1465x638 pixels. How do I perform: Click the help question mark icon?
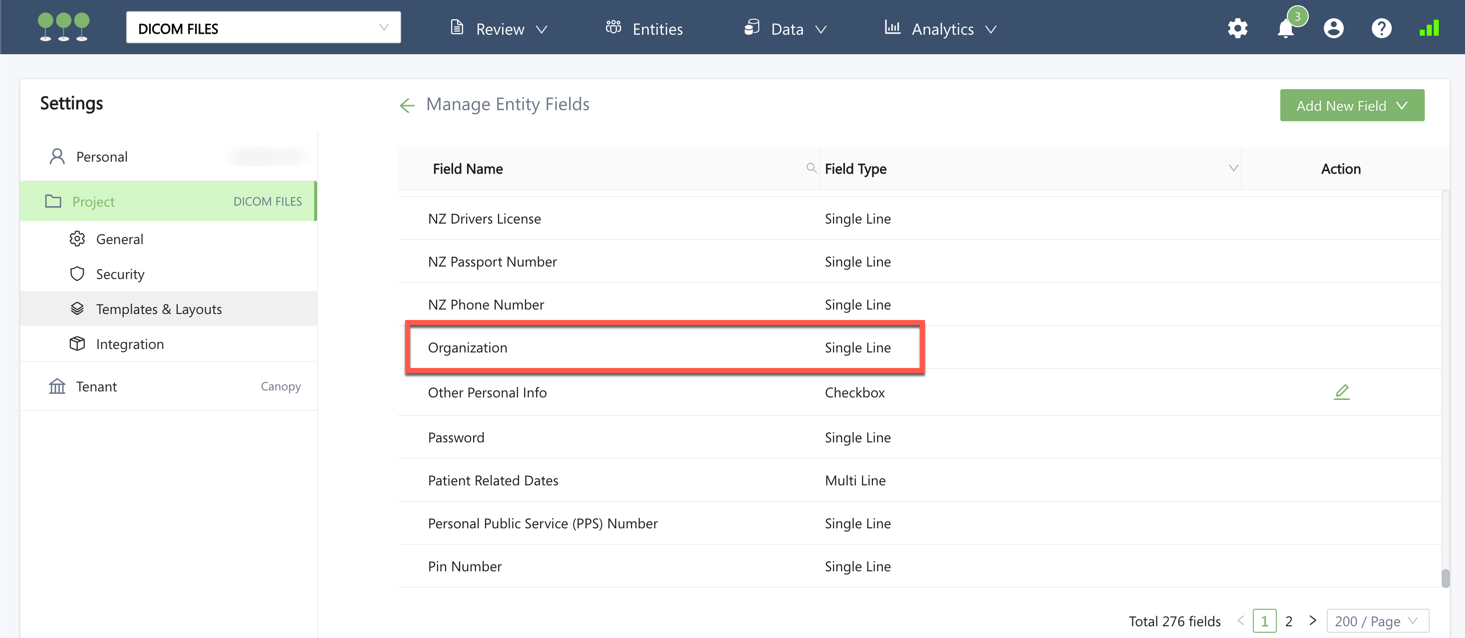1381,29
